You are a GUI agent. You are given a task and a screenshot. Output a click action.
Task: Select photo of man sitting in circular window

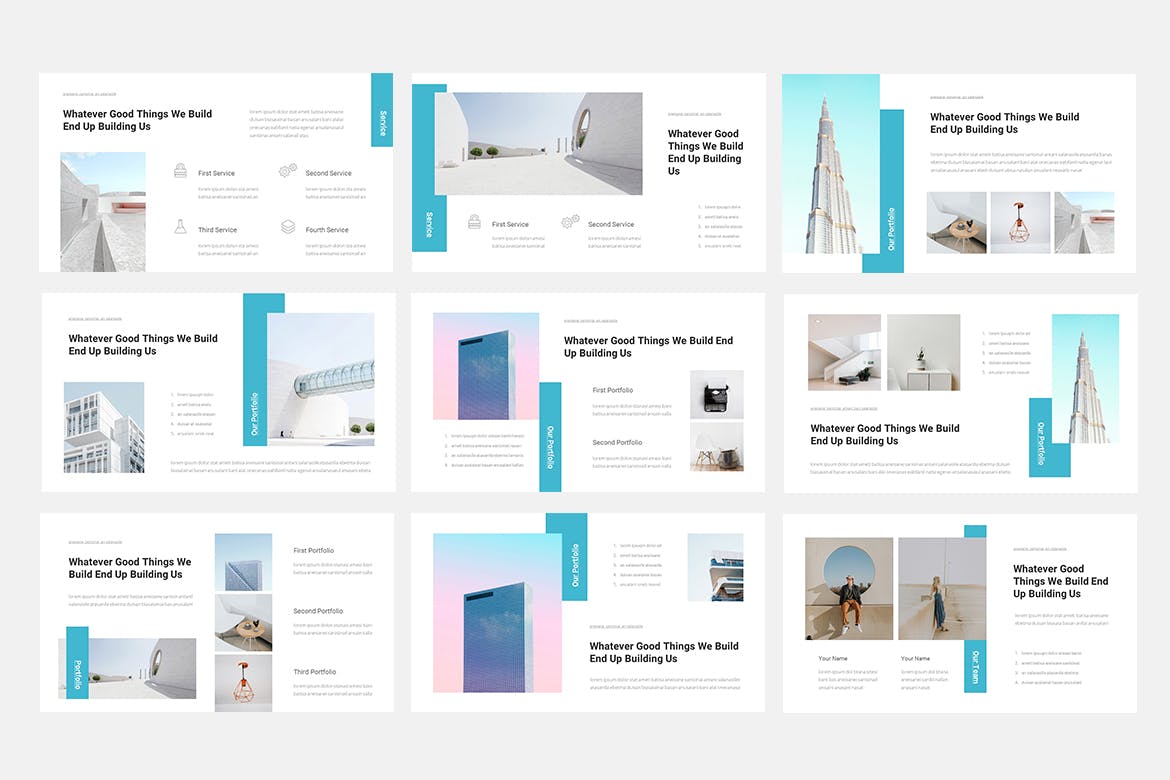[848, 589]
